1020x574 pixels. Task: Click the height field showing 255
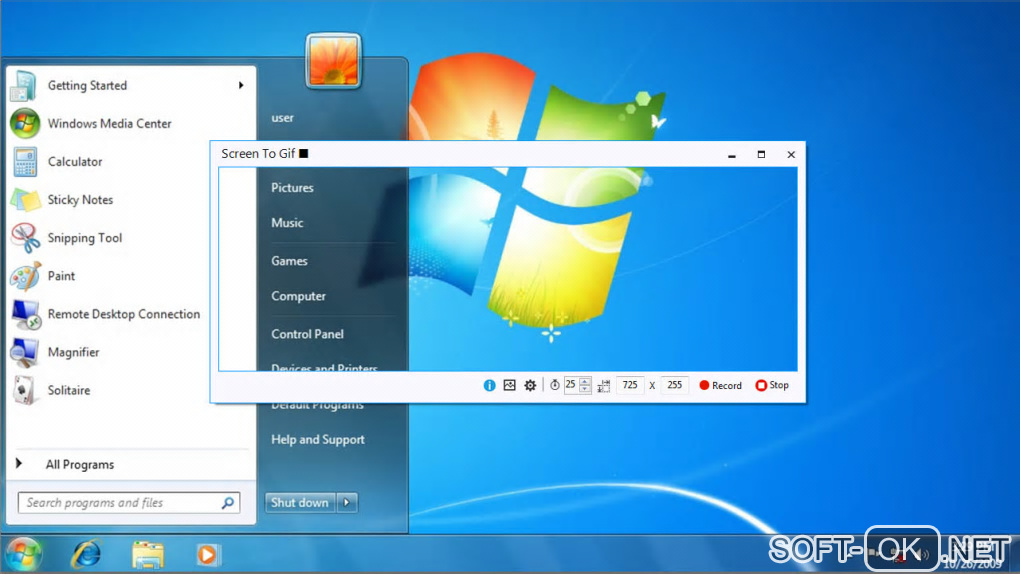(675, 385)
